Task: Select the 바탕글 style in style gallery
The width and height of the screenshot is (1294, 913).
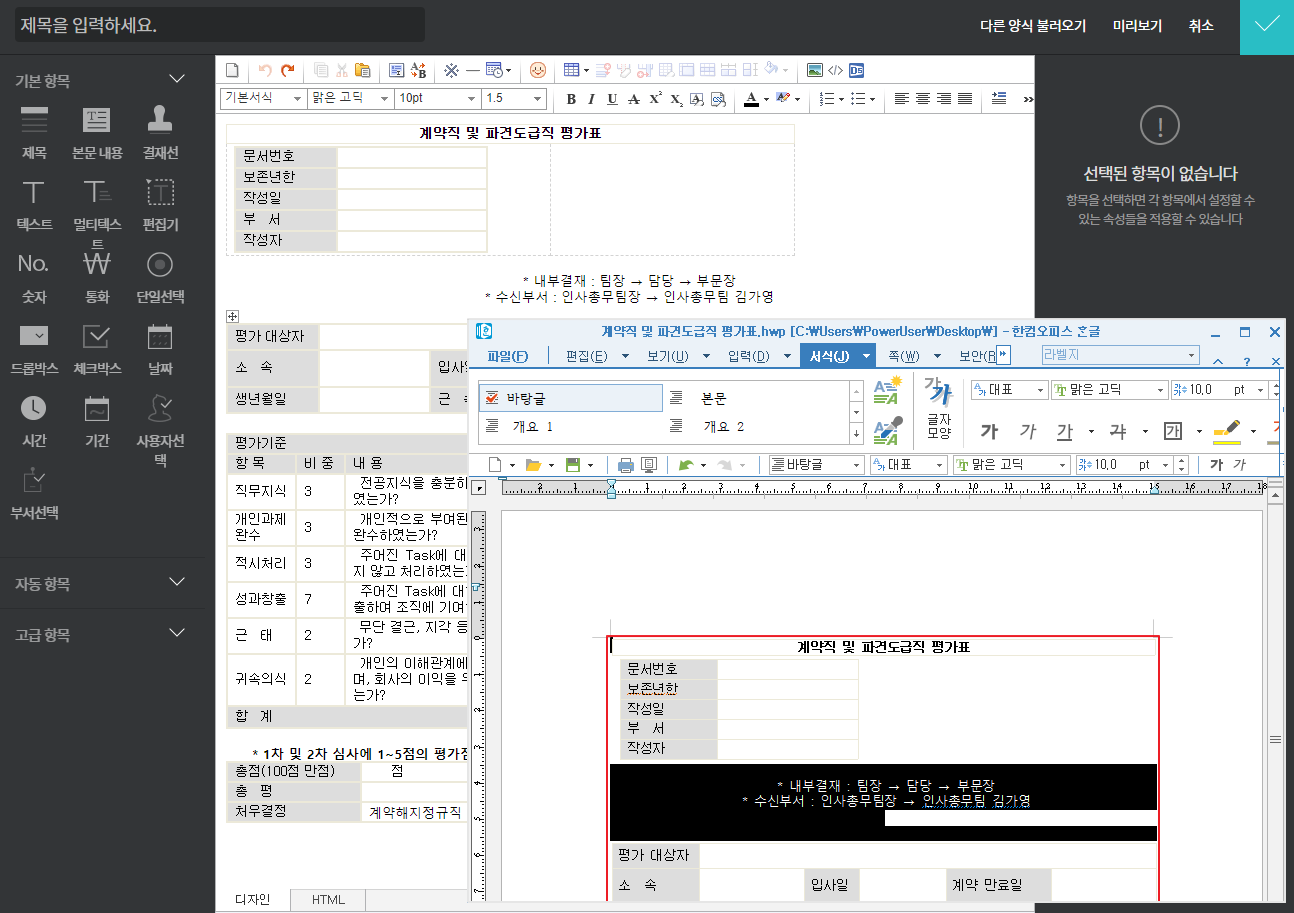Action: [x=570, y=398]
